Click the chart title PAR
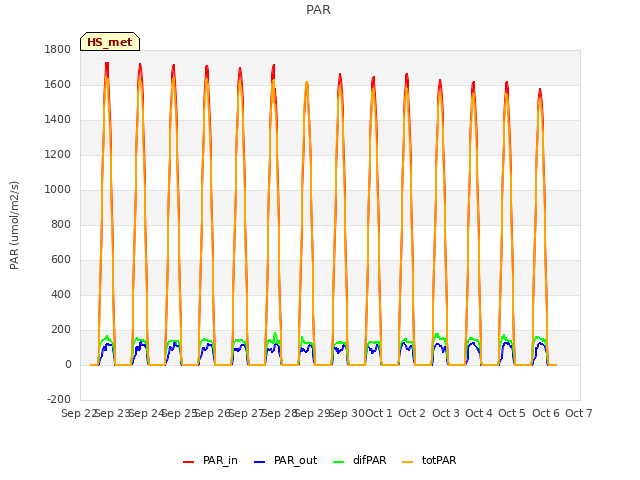Screen dimensions: 640x480 click(x=318, y=10)
